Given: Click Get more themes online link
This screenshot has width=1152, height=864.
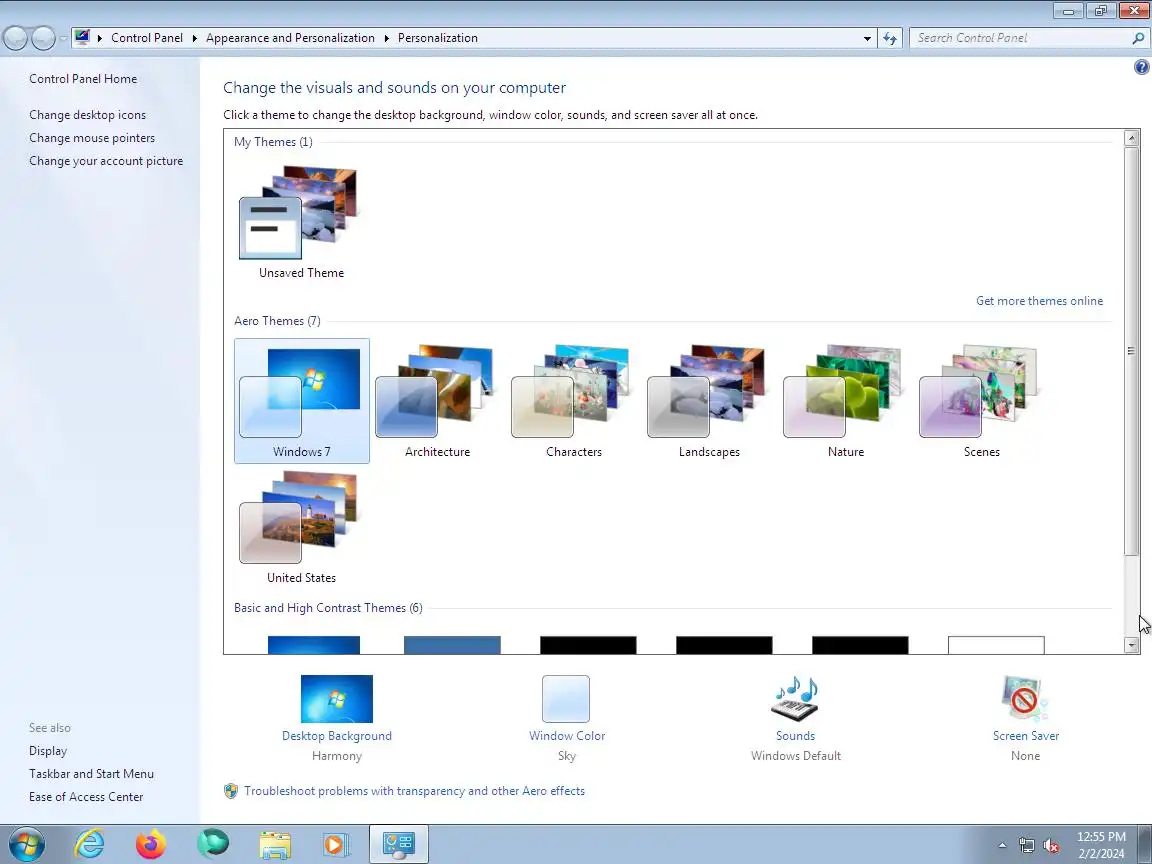Looking at the screenshot, I should [x=1039, y=300].
